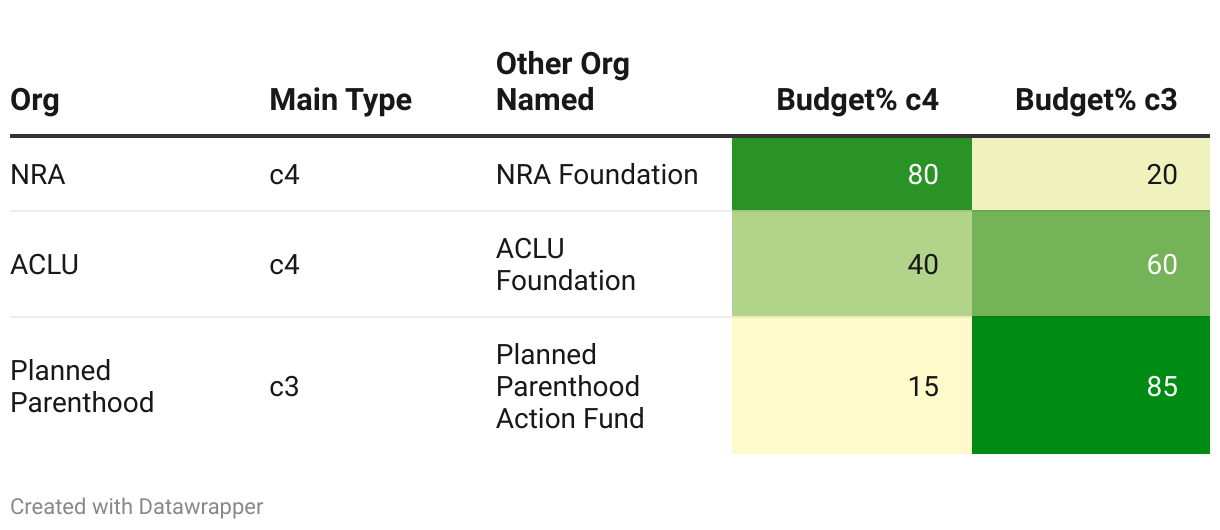Click the pale yellow 20 cell

point(1091,175)
